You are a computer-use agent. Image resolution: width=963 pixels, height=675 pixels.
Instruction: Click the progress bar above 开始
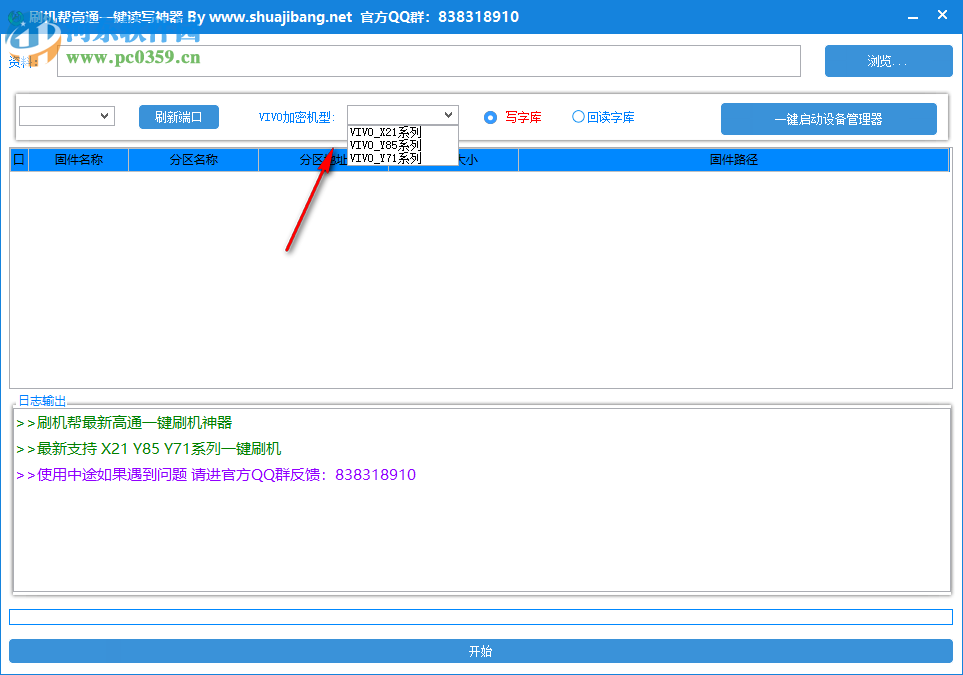(480, 617)
